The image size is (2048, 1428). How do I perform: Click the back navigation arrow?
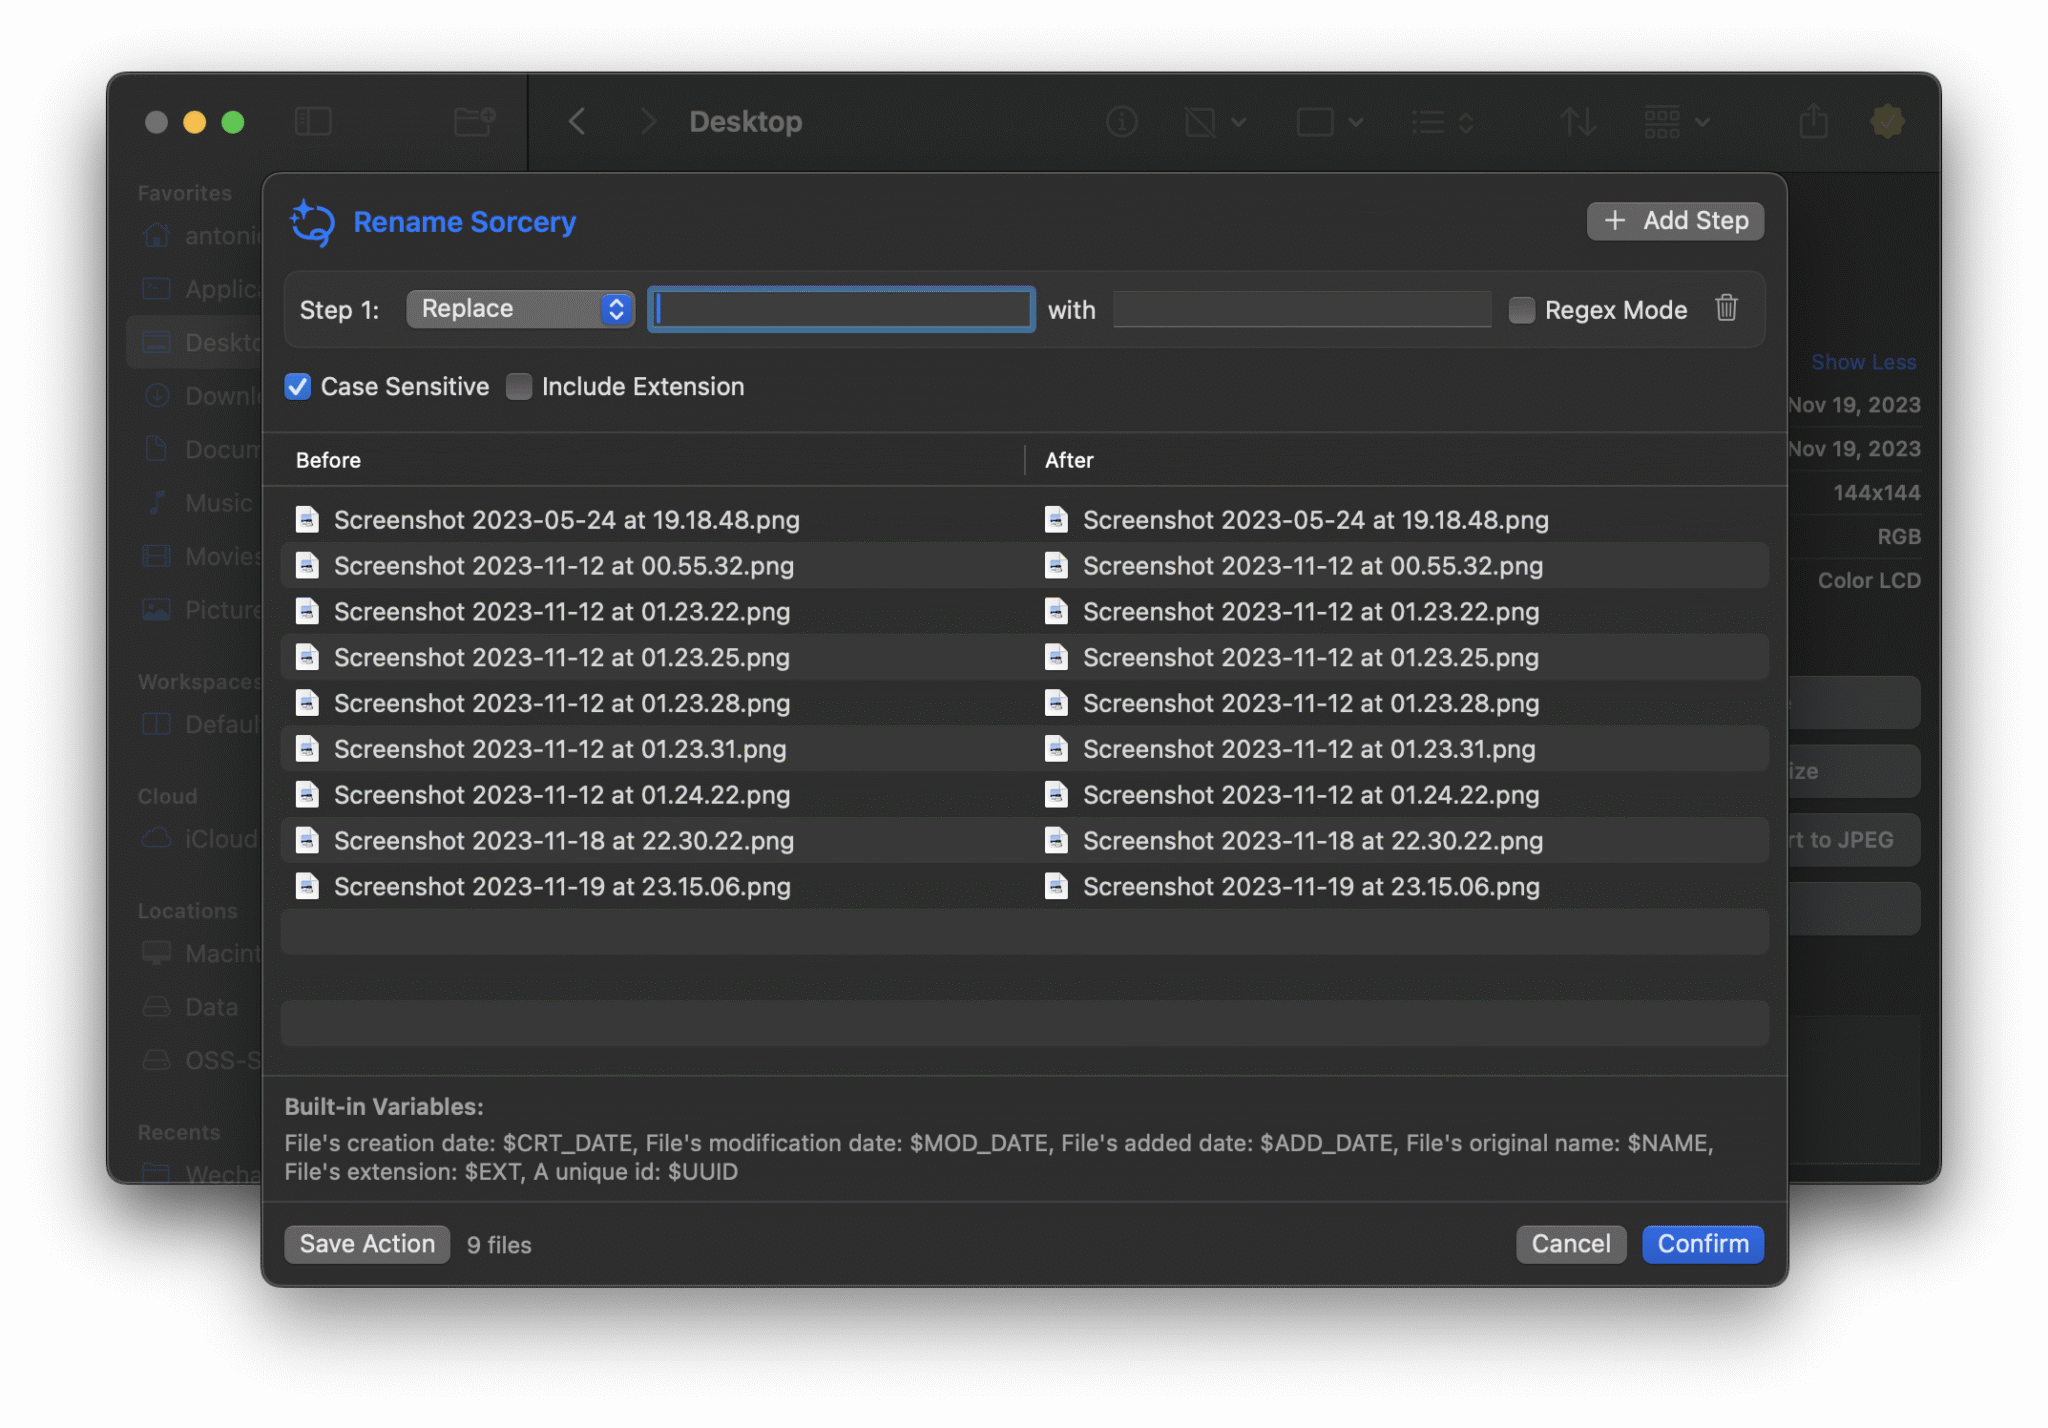577,121
